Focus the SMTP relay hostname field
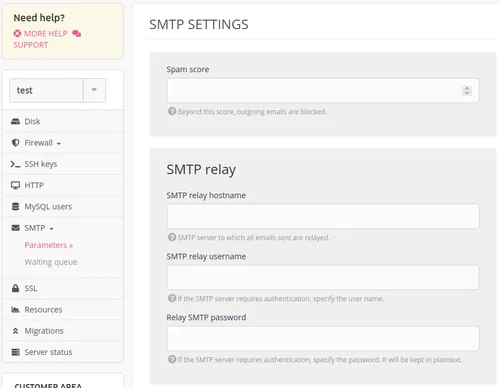This screenshot has width=500, height=388. [323, 217]
